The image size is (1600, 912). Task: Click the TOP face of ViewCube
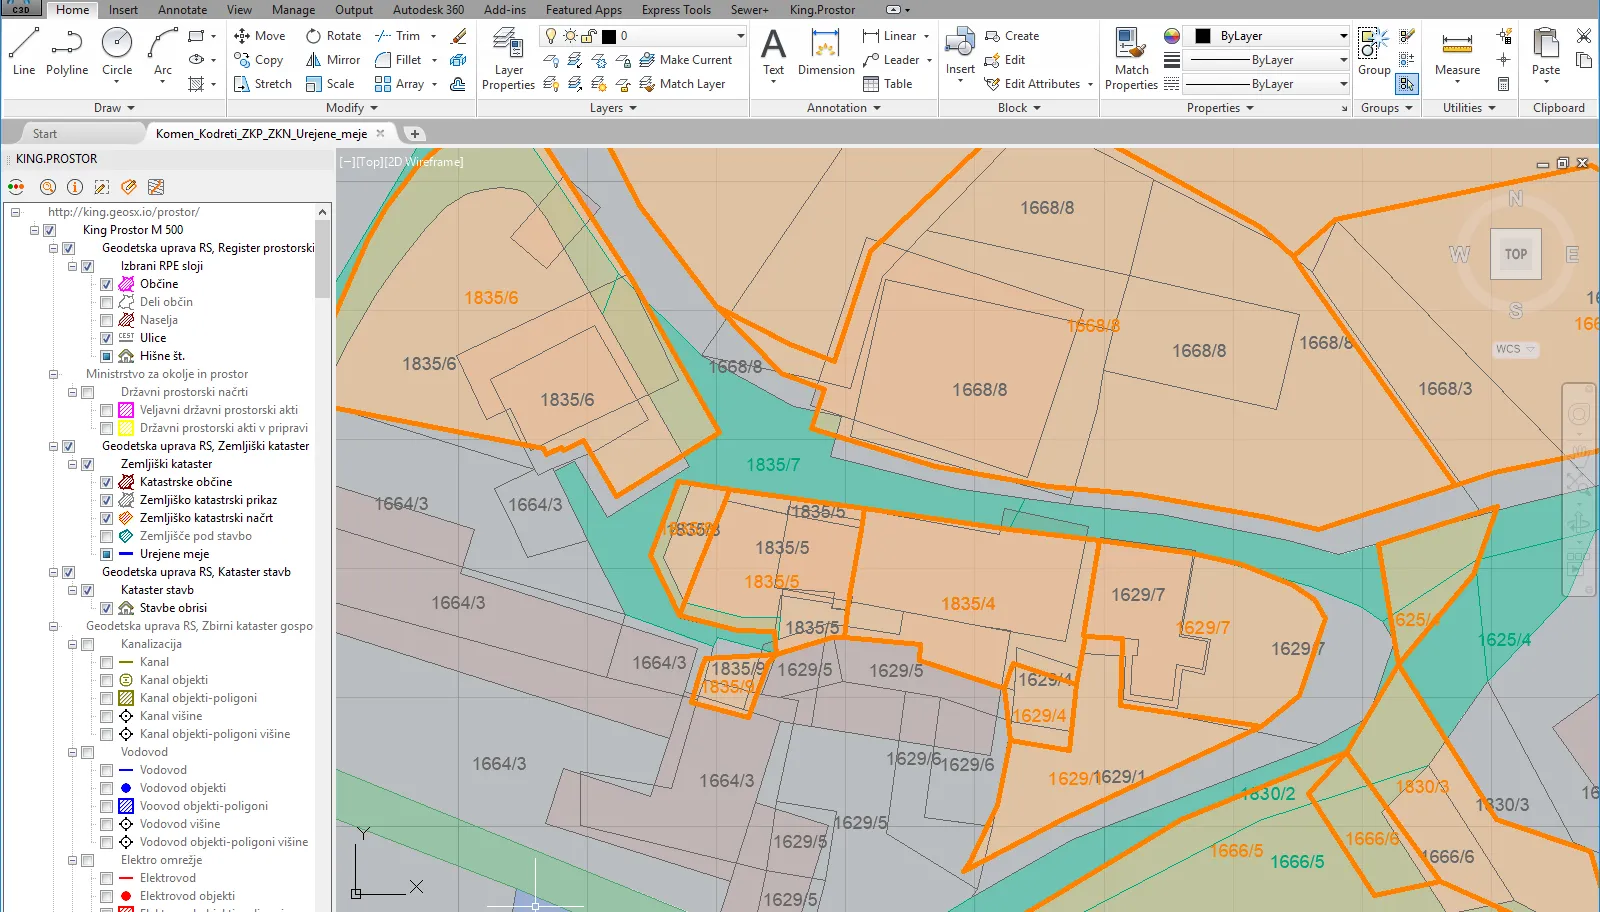(1515, 254)
